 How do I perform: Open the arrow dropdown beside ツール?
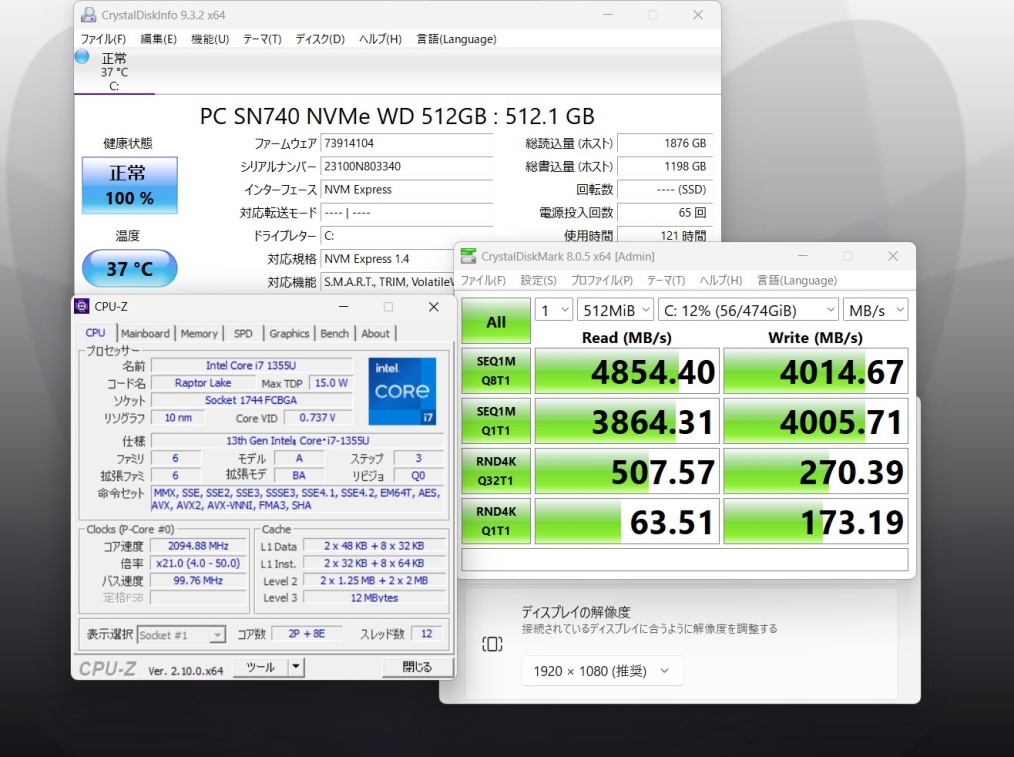click(296, 666)
